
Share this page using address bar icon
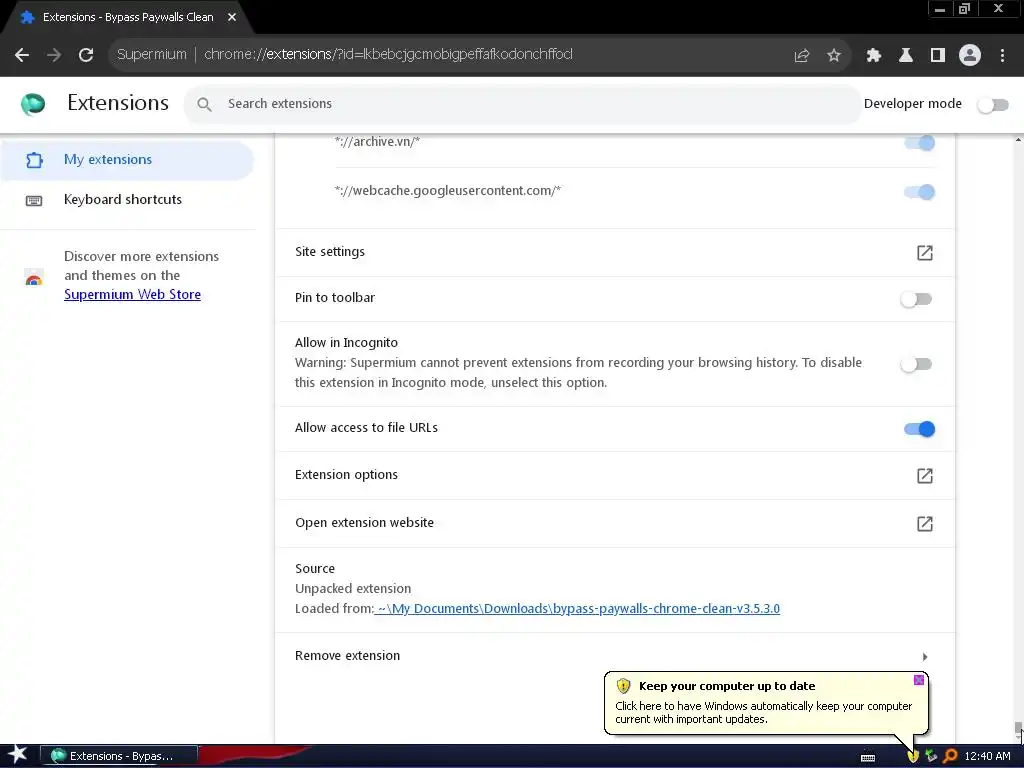click(802, 56)
